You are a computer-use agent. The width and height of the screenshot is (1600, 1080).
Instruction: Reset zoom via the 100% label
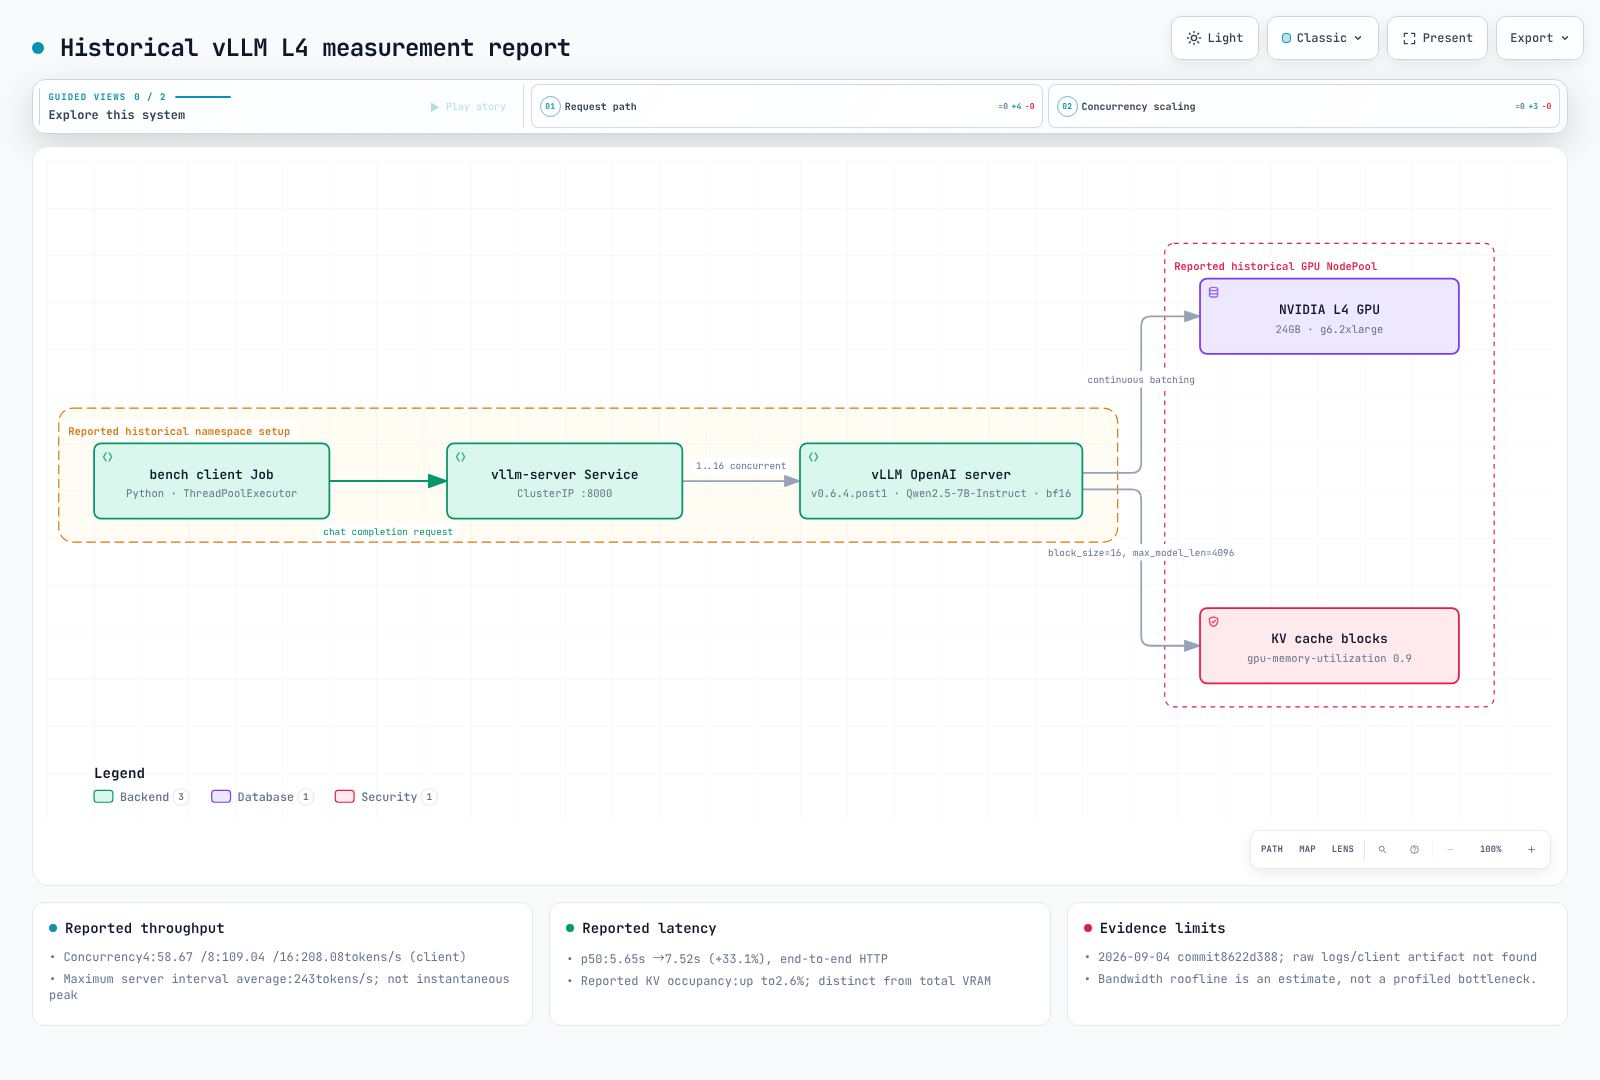(1491, 849)
